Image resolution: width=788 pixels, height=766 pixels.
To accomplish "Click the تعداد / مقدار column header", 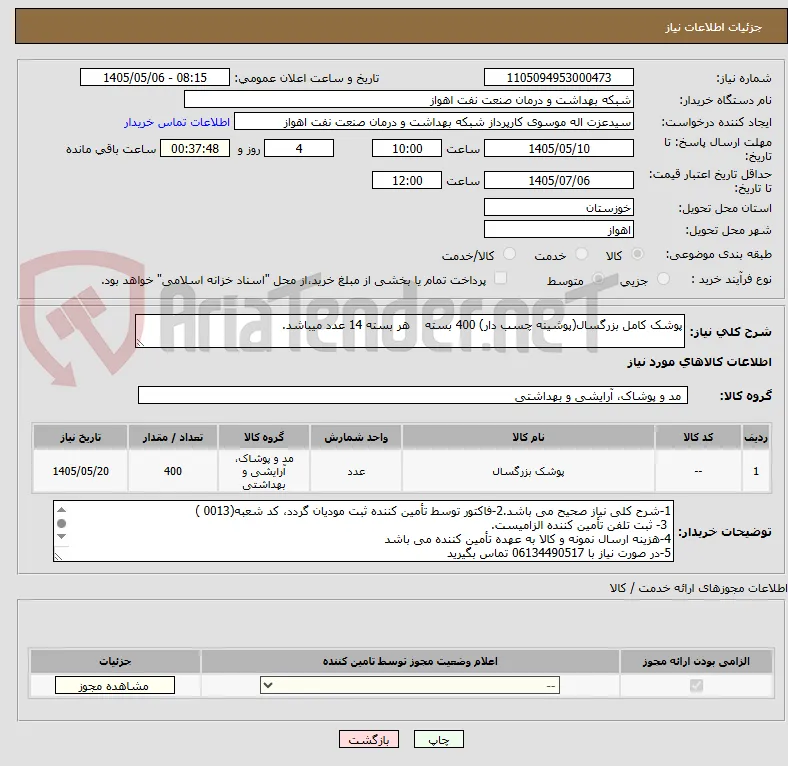I will [x=173, y=437].
